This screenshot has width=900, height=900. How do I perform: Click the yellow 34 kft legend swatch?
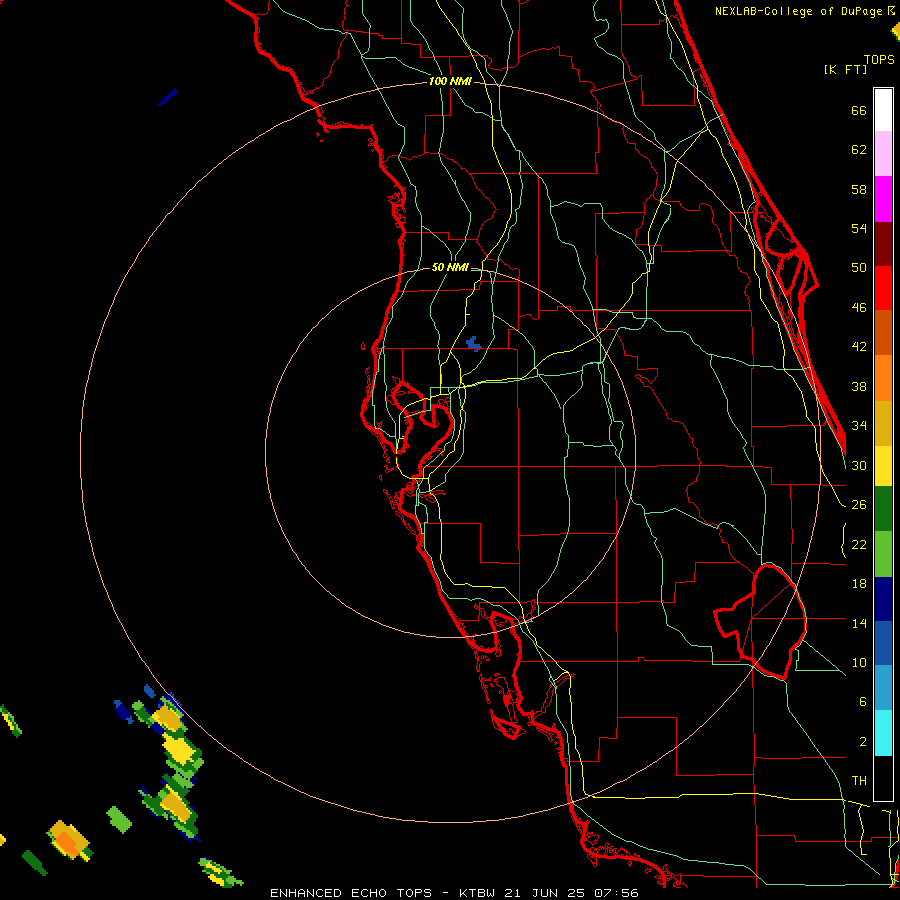coord(883,466)
